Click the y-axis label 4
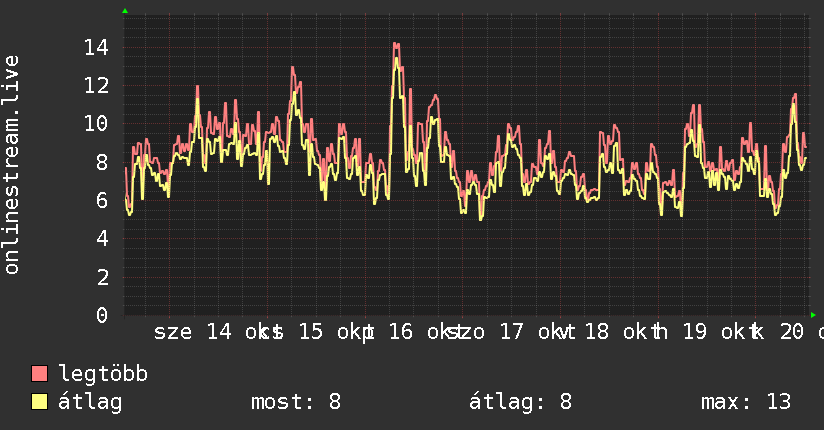 coord(102,239)
